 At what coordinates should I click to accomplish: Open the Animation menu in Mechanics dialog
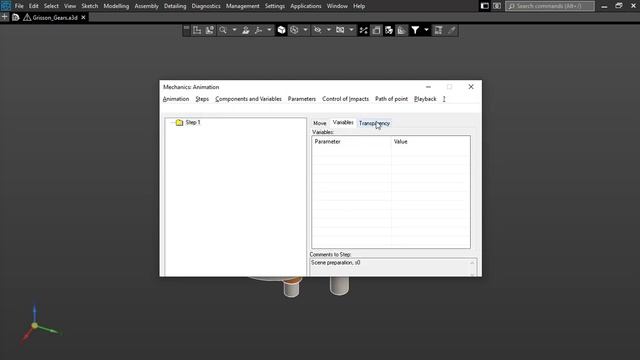point(176,99)
